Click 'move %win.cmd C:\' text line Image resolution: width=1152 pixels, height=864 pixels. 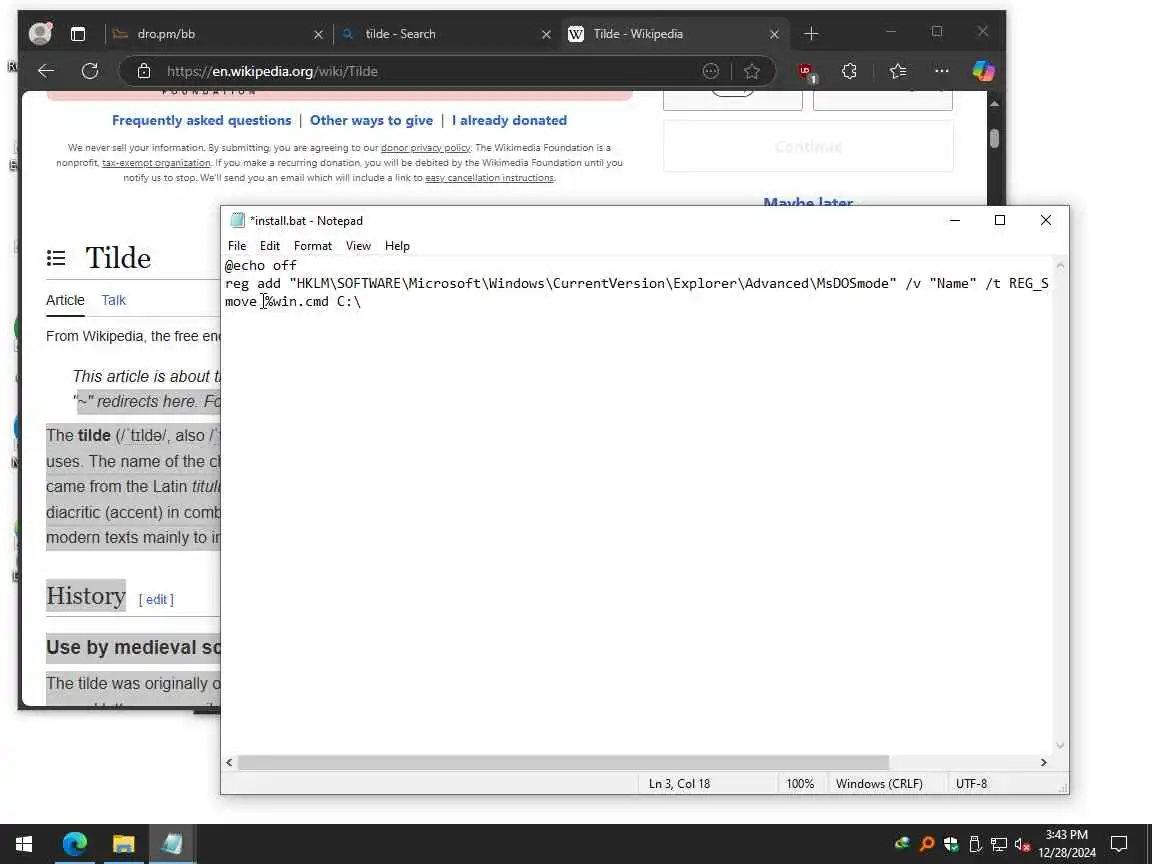(x=292, y=301)
